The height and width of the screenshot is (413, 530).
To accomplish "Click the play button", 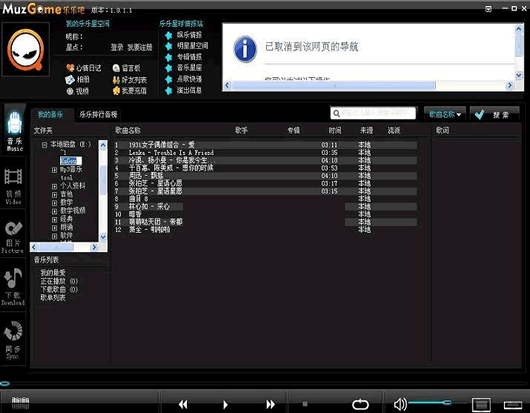I will pos(225,404).
